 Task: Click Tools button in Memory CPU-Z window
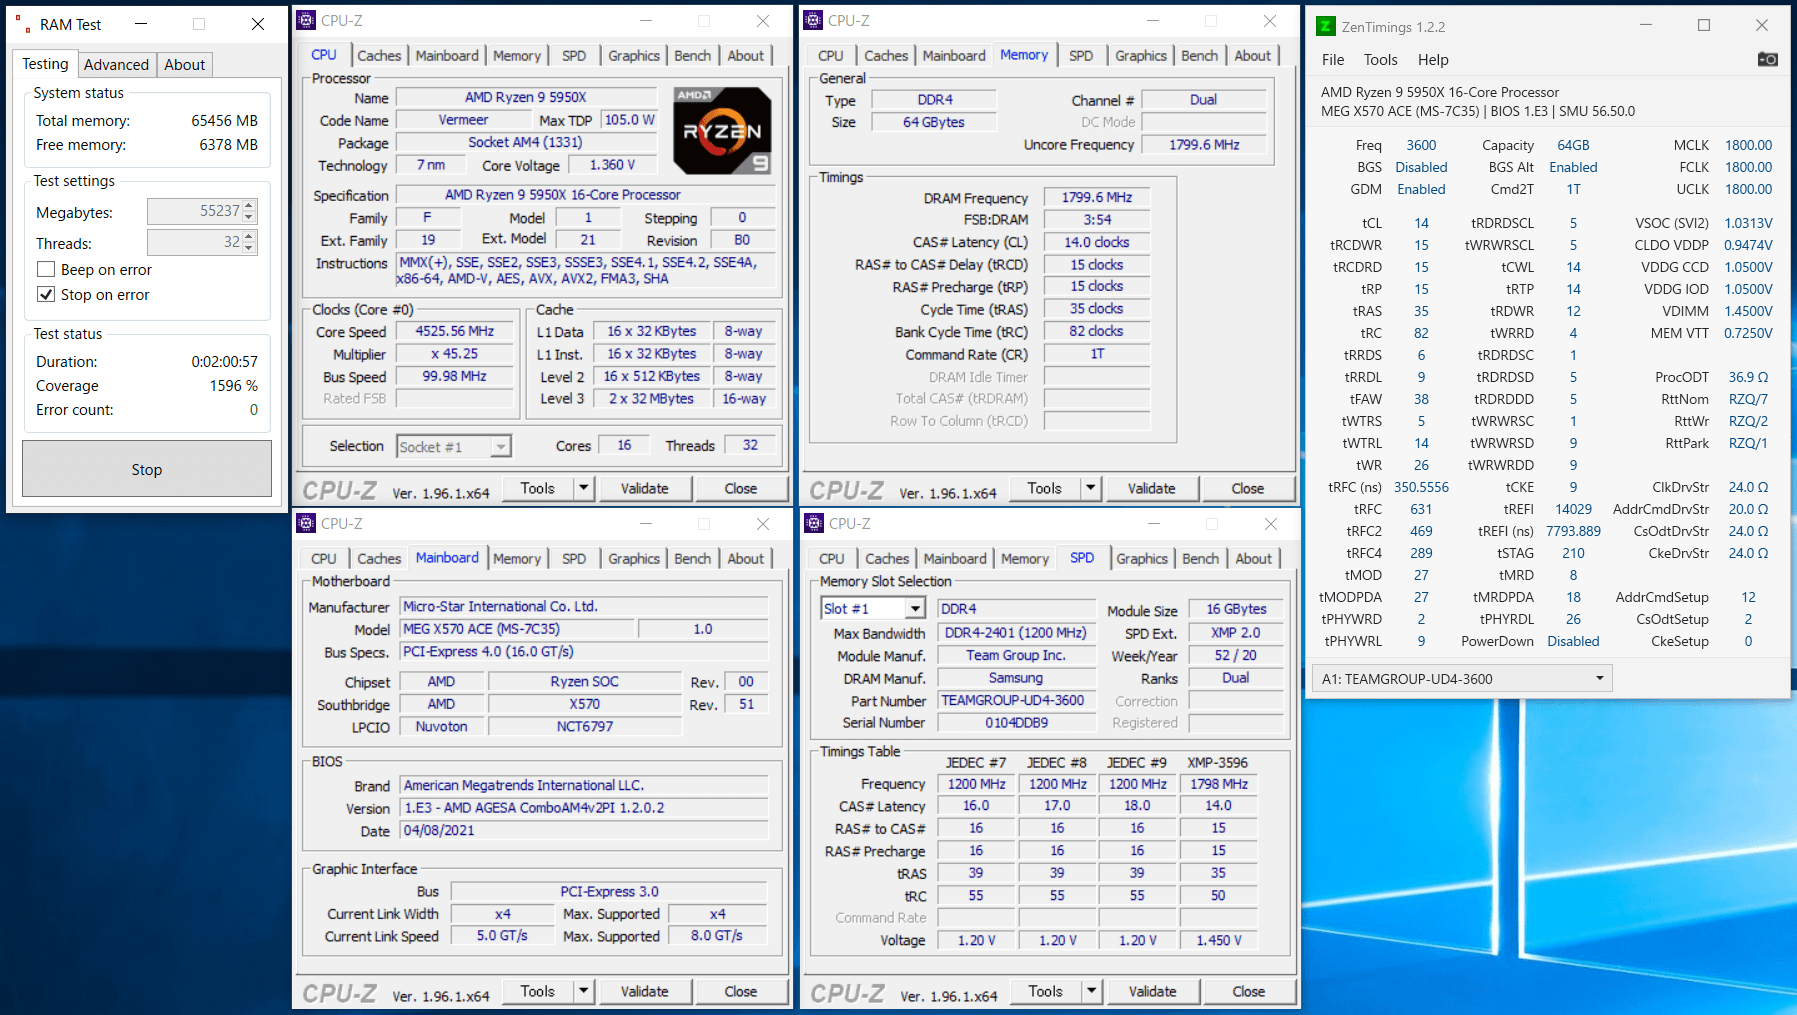[x=1044, y=488]
